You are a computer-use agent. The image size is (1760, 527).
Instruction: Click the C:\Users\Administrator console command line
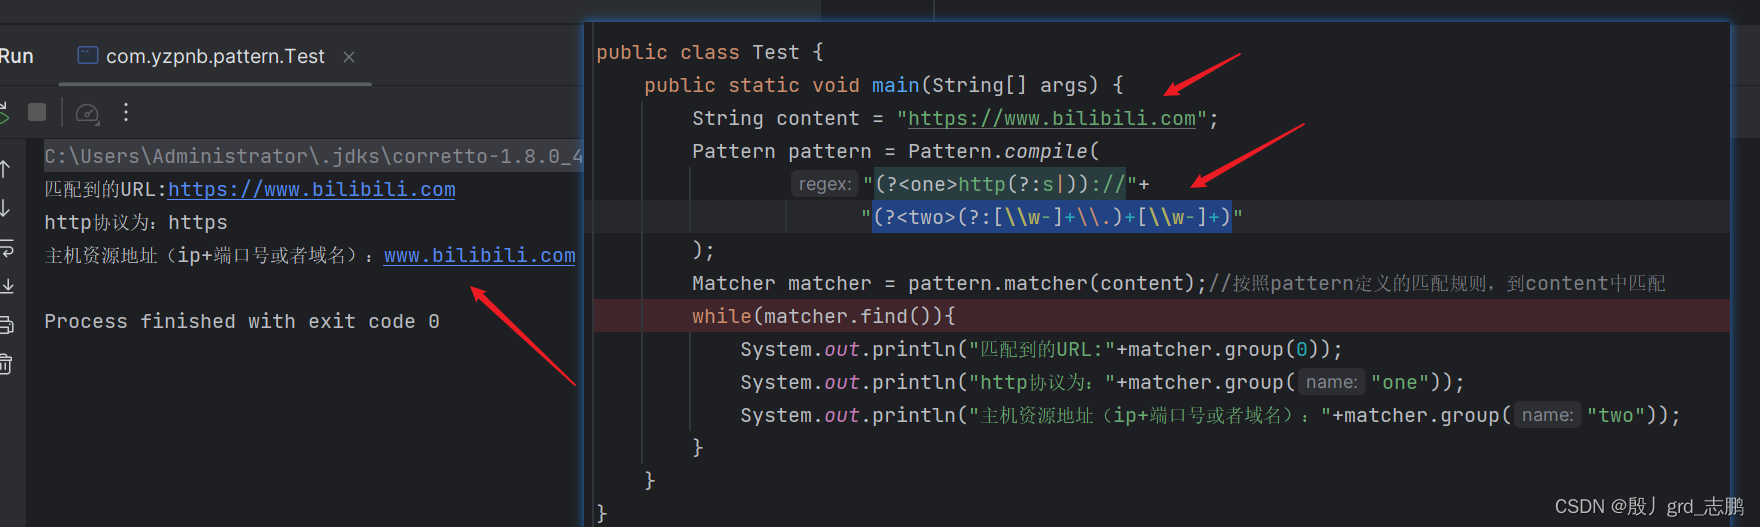click(x=313, y=156)
